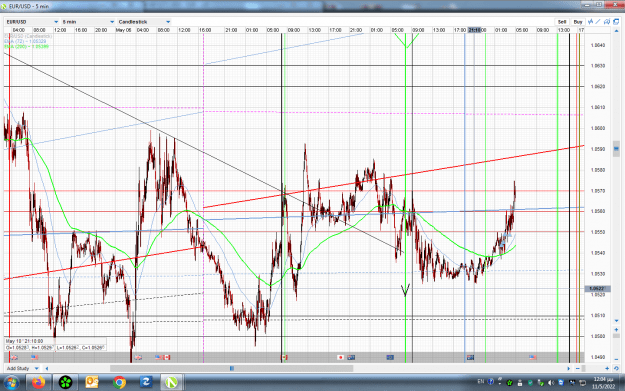
Task: Click the vertical zoom slider handle
Action: [x=616, y=336]
